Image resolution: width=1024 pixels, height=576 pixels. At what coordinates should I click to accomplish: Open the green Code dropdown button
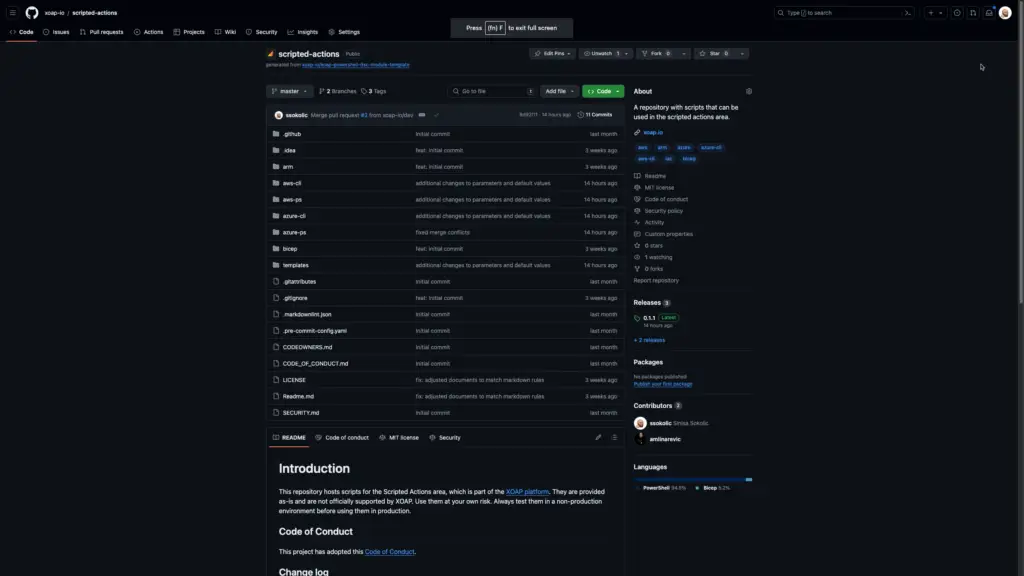click(603, 91)
